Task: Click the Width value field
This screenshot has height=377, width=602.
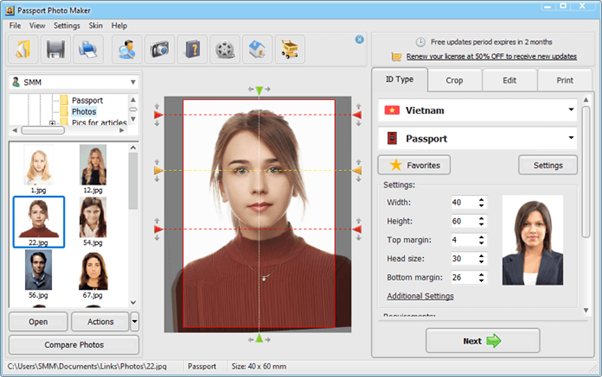Action: (464, 202)
